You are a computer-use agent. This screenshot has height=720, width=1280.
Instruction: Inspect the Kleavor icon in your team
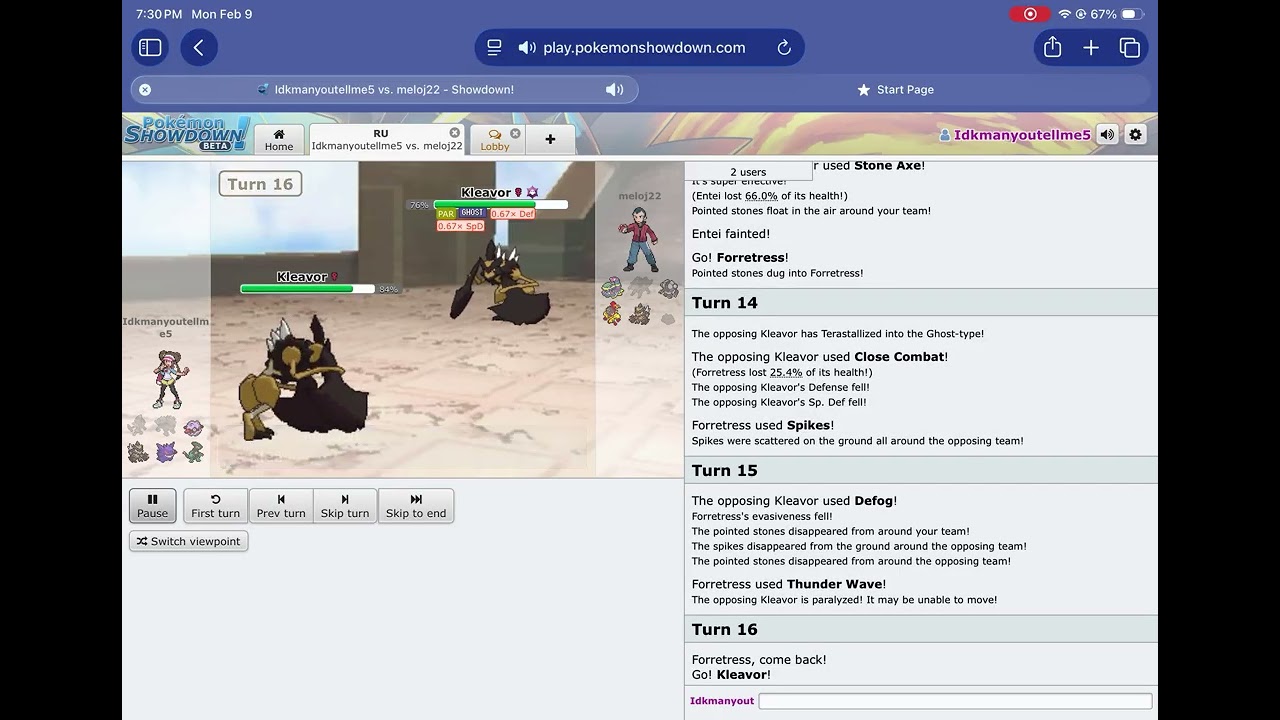coord(138,452)
